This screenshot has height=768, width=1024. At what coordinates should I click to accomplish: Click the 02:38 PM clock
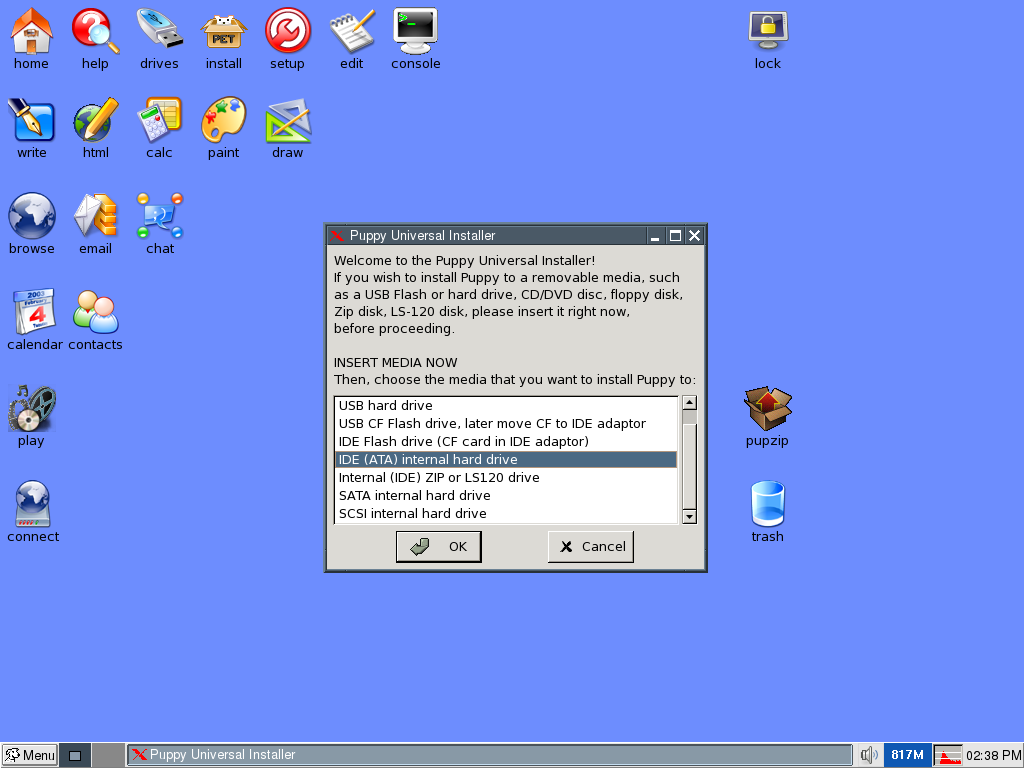pos(993,755)
